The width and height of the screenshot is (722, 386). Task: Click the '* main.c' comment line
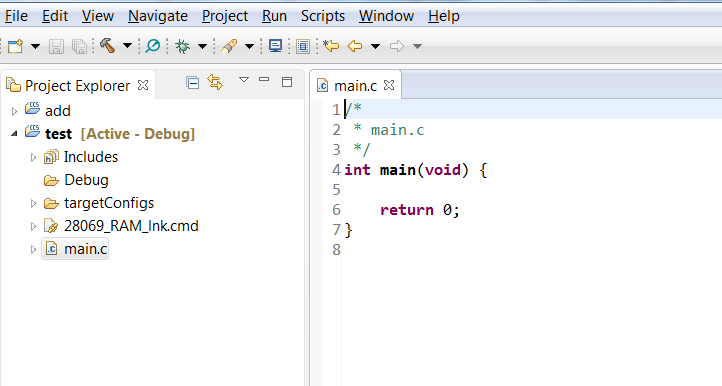pyautogui.click(x=389, y=130)
